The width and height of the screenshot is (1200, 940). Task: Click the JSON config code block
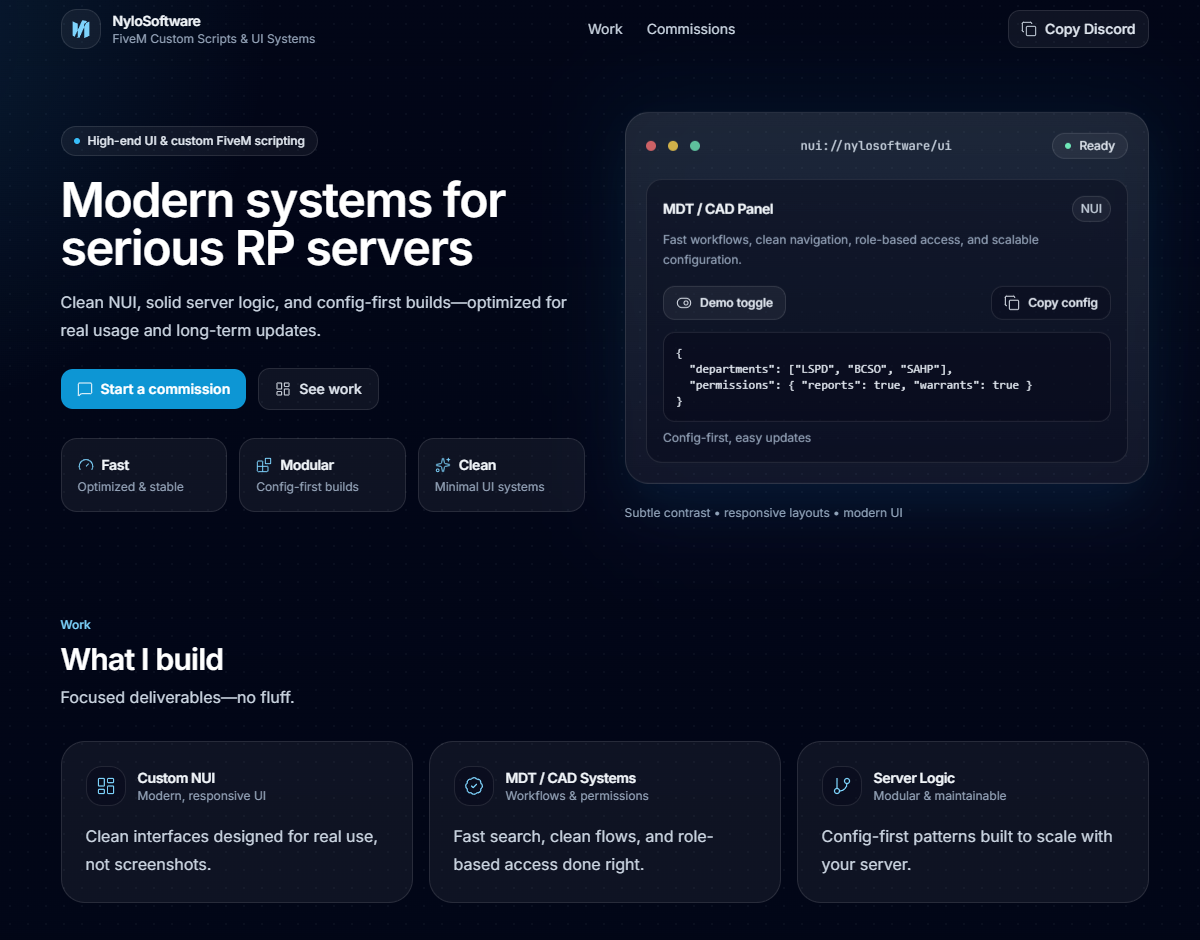coord(886,377)
